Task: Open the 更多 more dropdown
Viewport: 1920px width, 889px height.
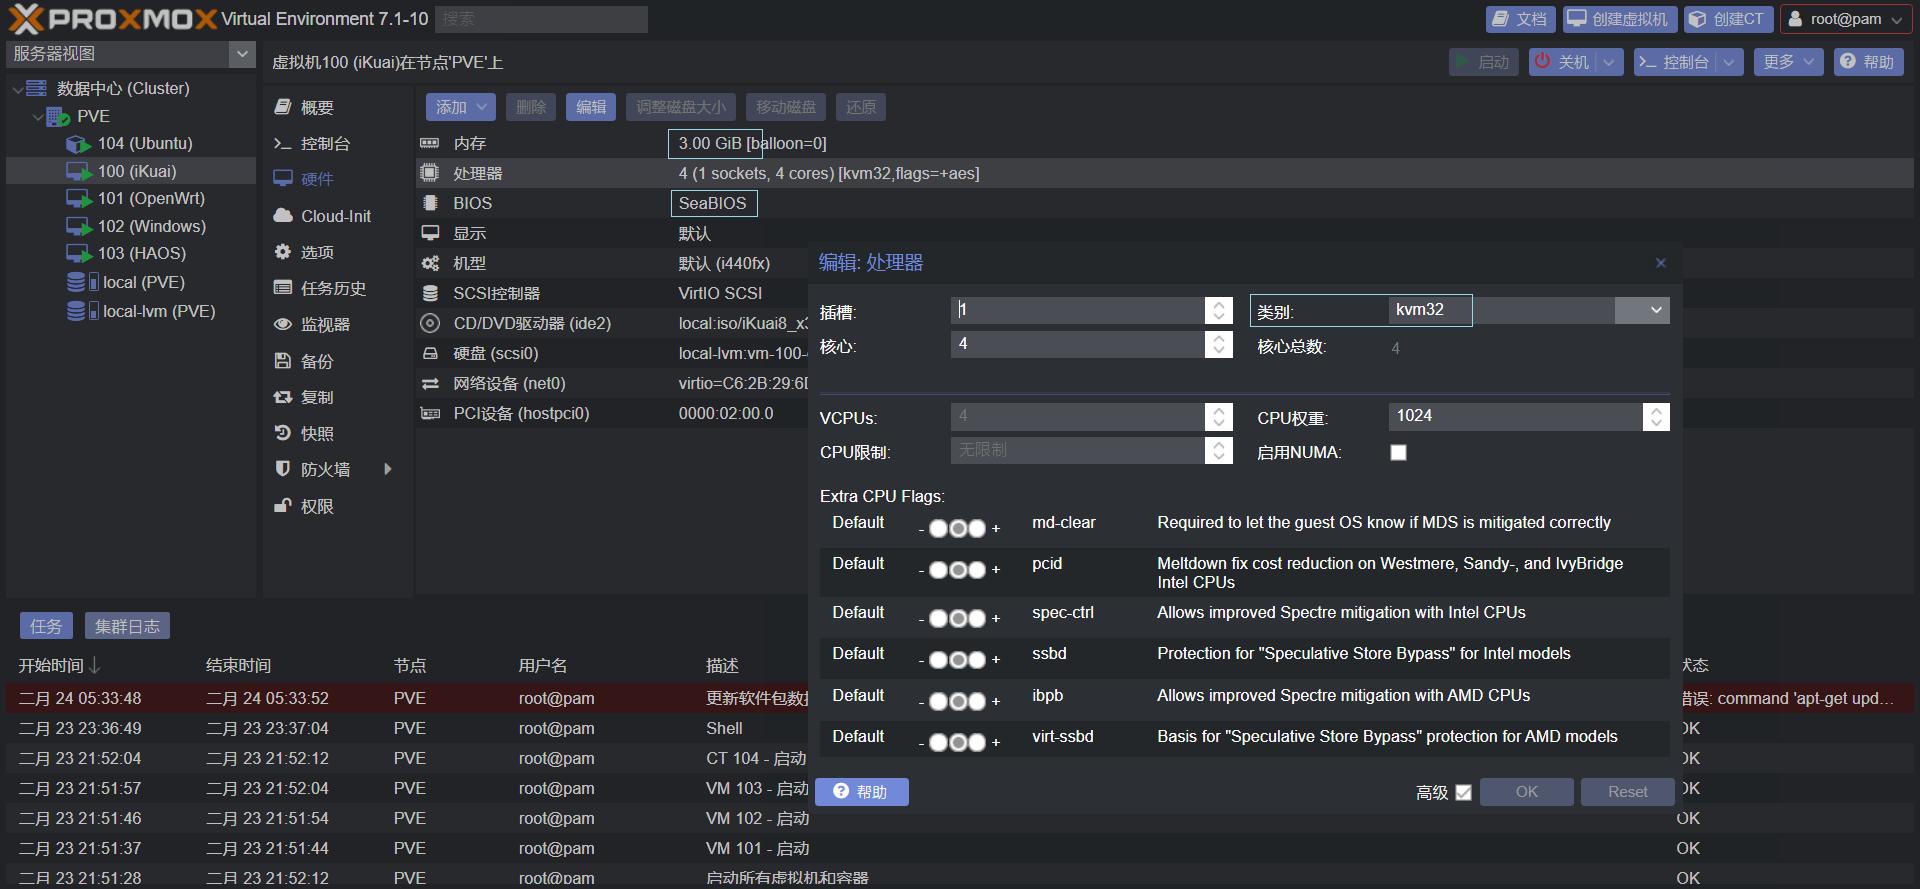Action: [1788, 62]
